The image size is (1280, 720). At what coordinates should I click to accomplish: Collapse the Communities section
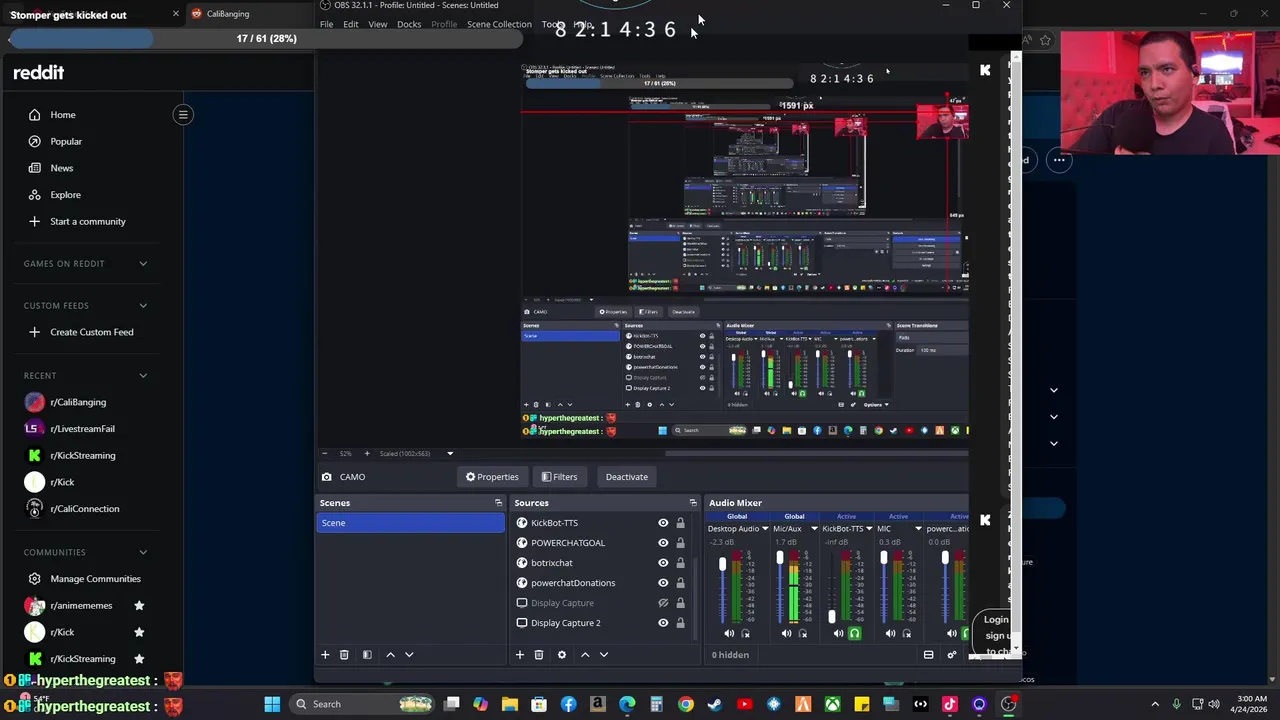143,552
